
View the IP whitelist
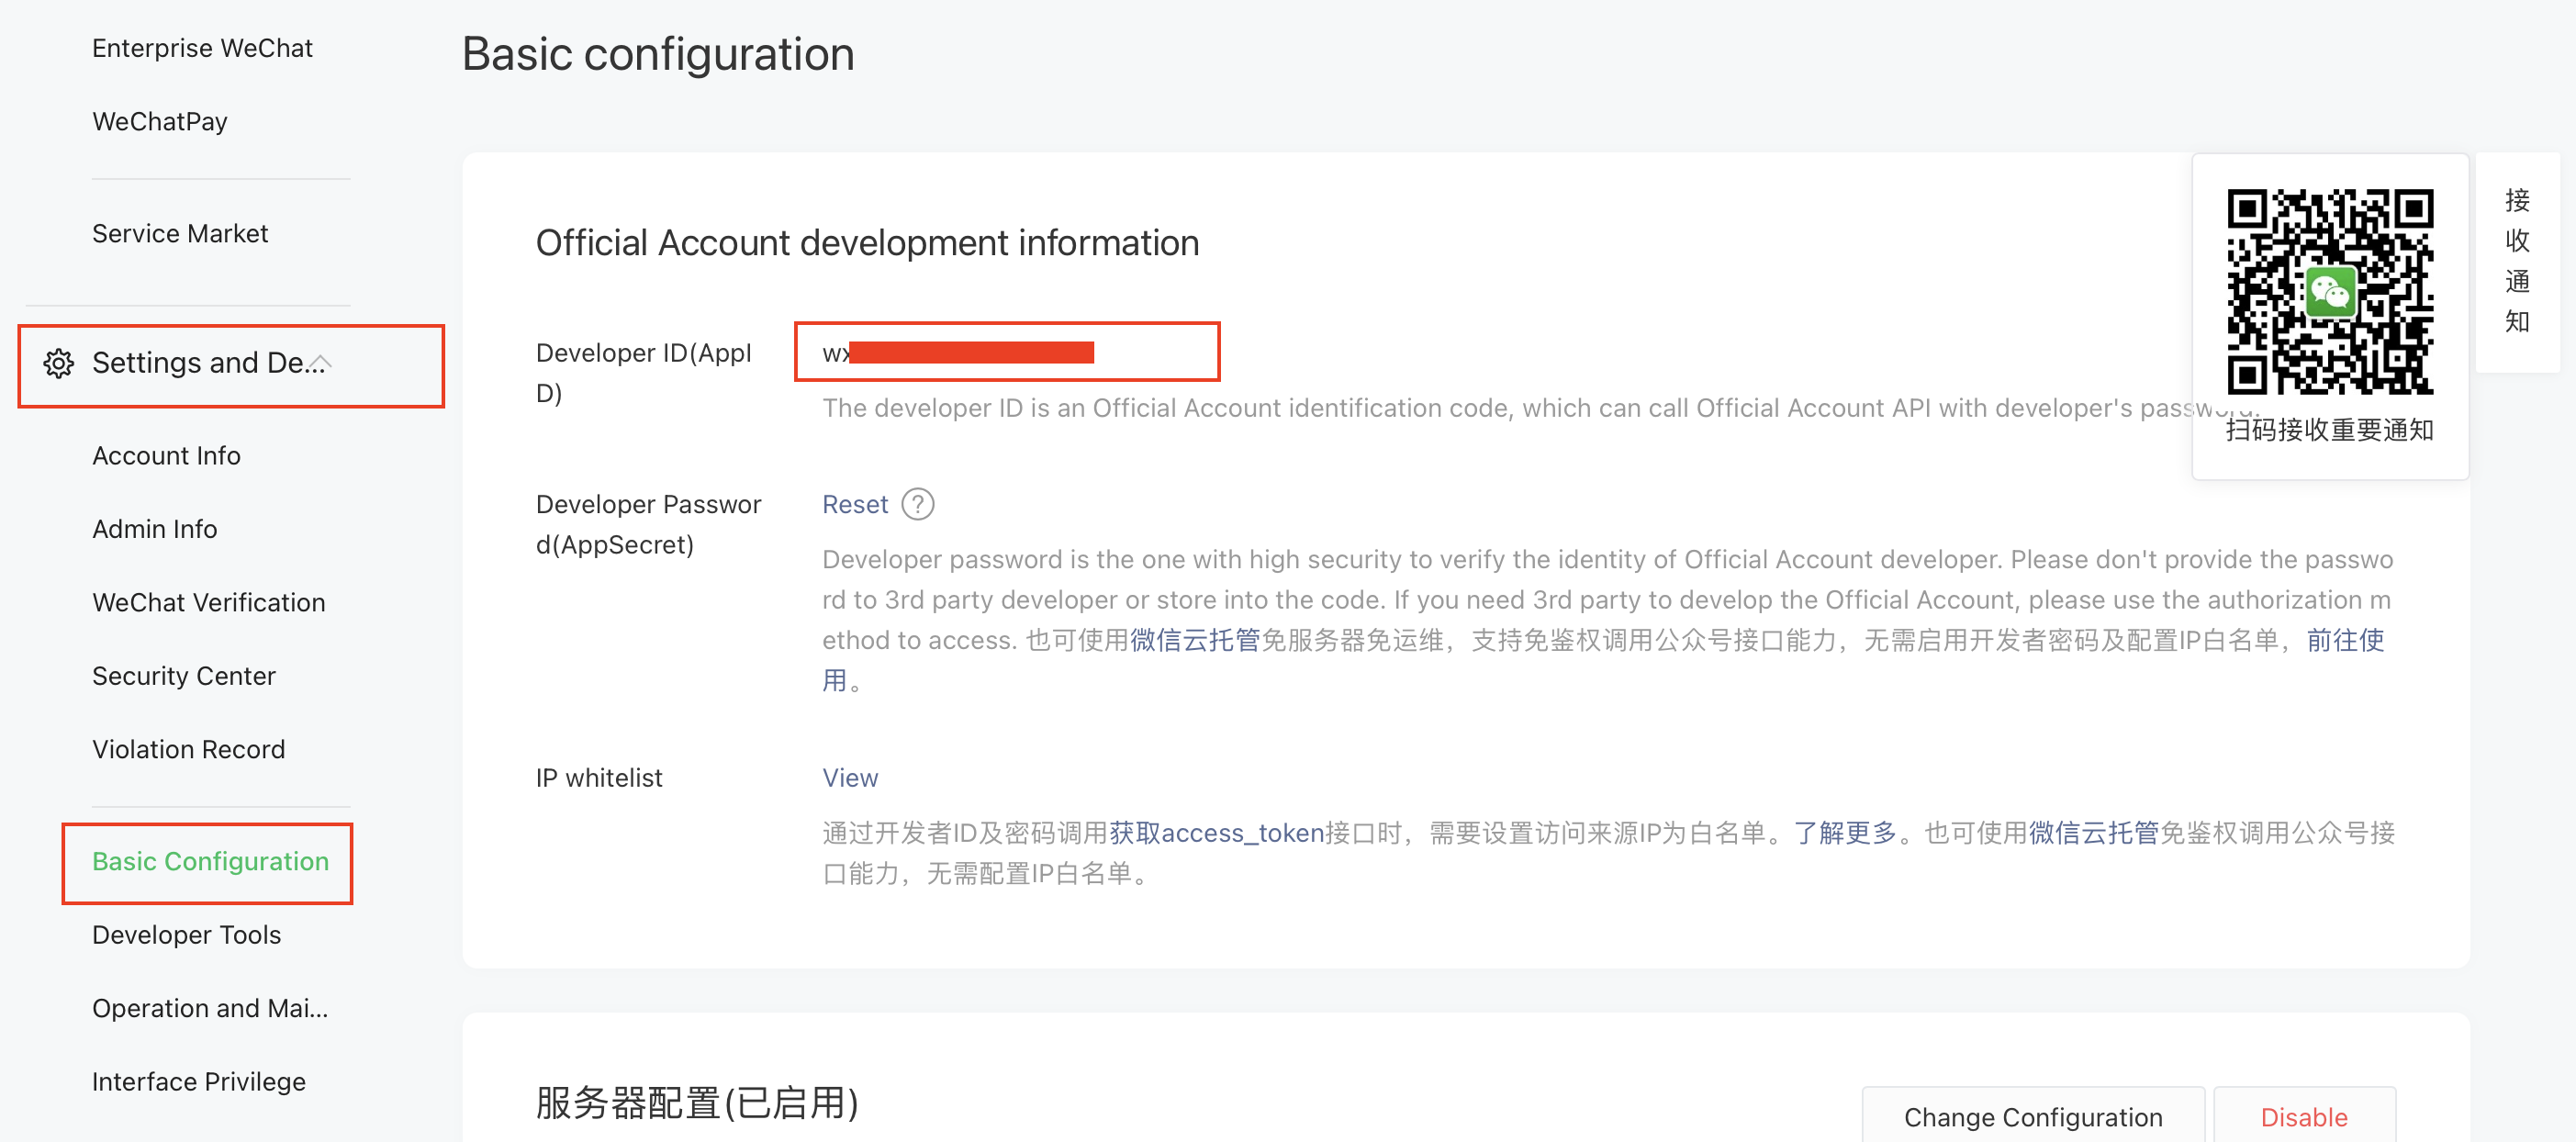[849, 777]
